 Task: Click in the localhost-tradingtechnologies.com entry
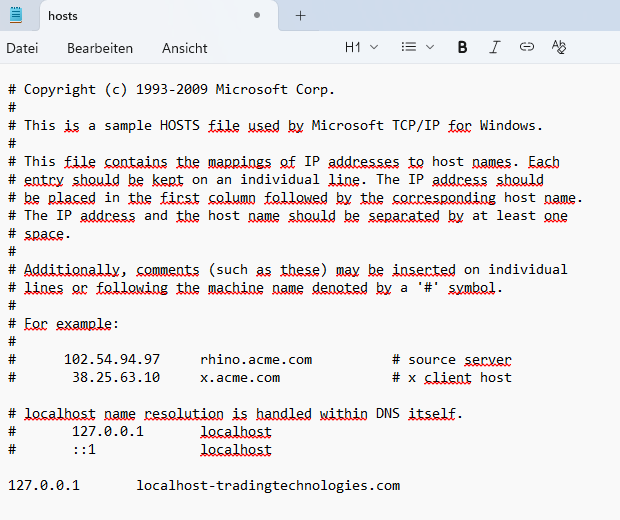tap(268, 486)
